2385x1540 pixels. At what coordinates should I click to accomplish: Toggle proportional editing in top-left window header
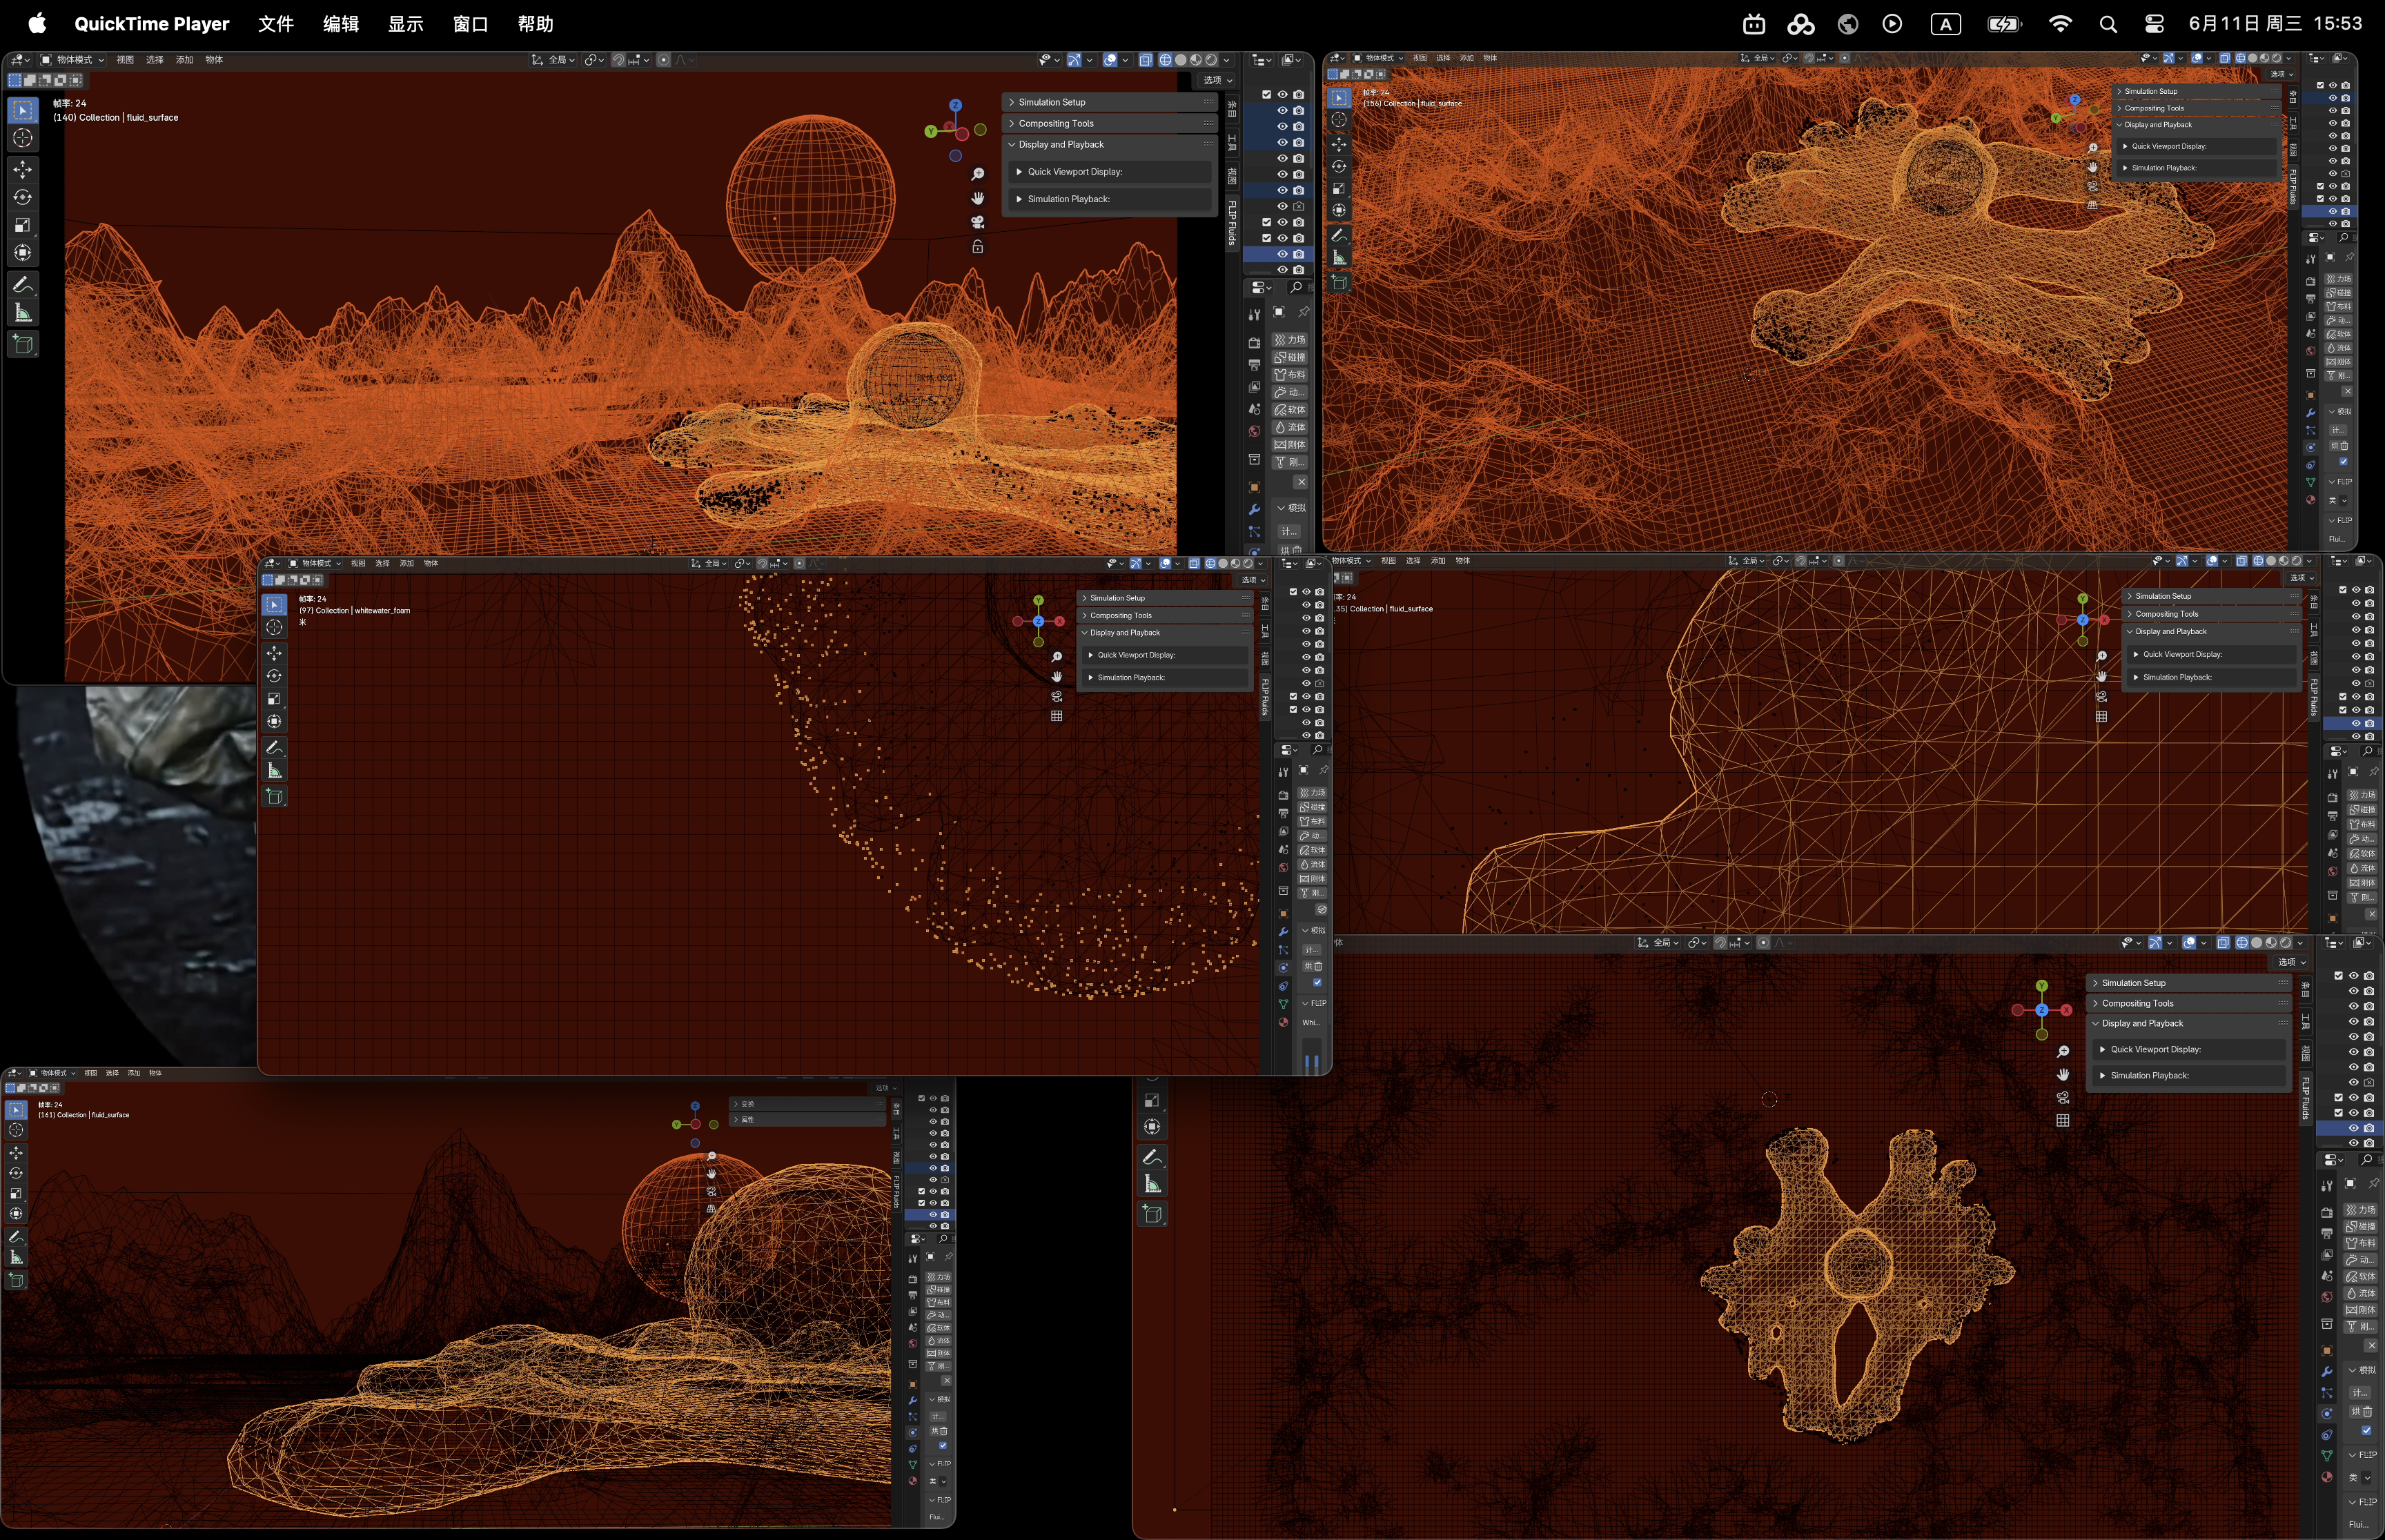click(x=664, y=60)
